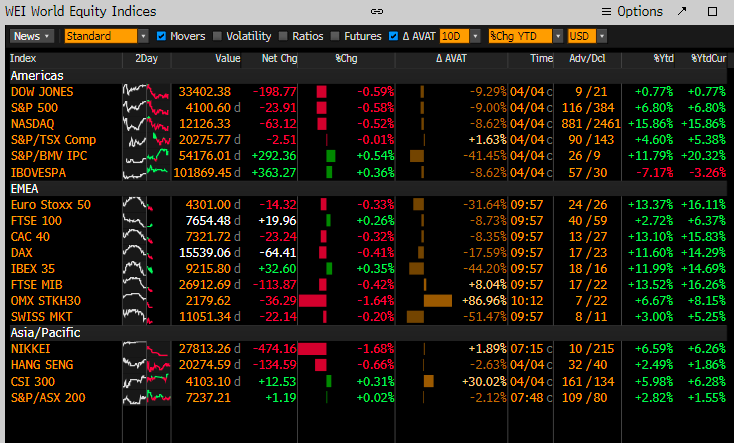The width and height of the screenshot is (734, 443).
Task: Select the FTSE 100 index
Action: tap(36, 221)
